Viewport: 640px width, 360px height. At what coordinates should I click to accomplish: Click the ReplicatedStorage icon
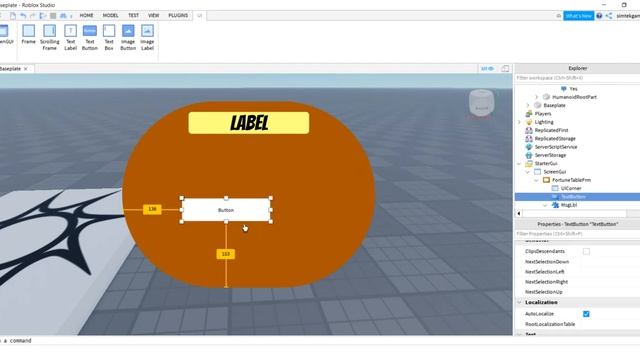(x=529, y=139)
